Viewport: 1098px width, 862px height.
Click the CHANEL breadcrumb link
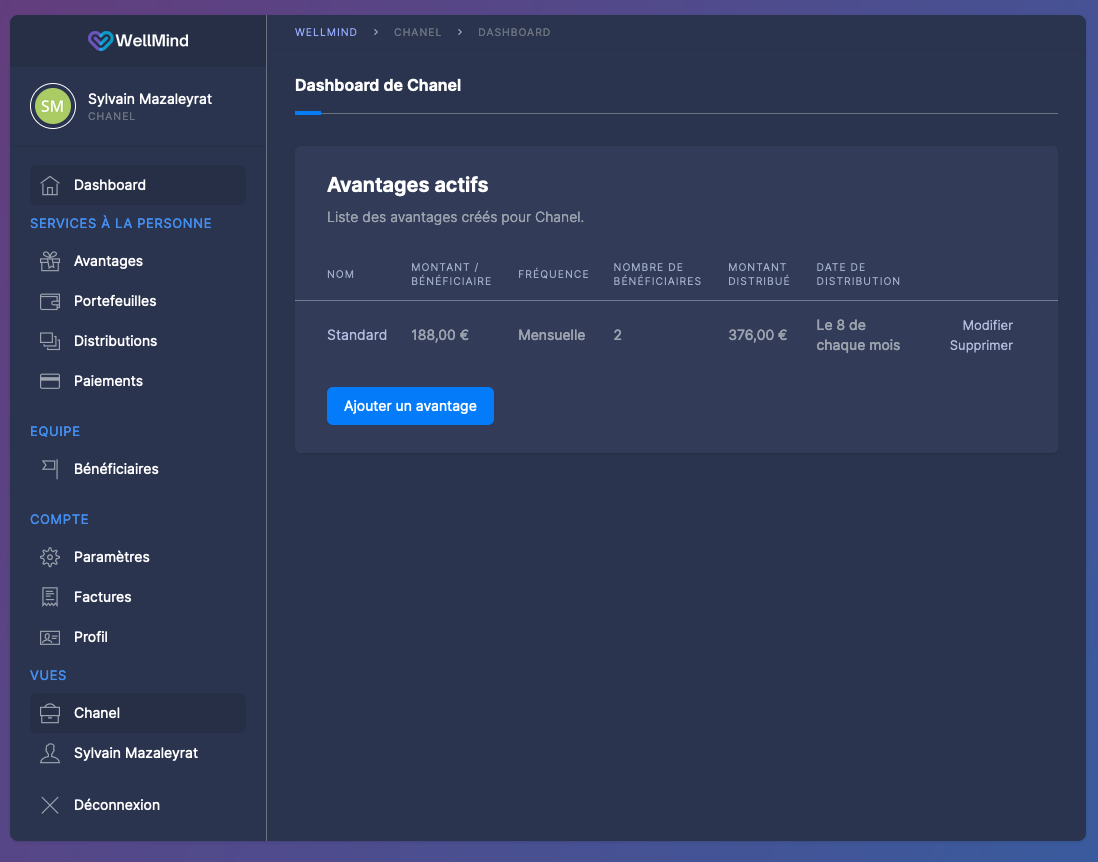coord(417,32)
